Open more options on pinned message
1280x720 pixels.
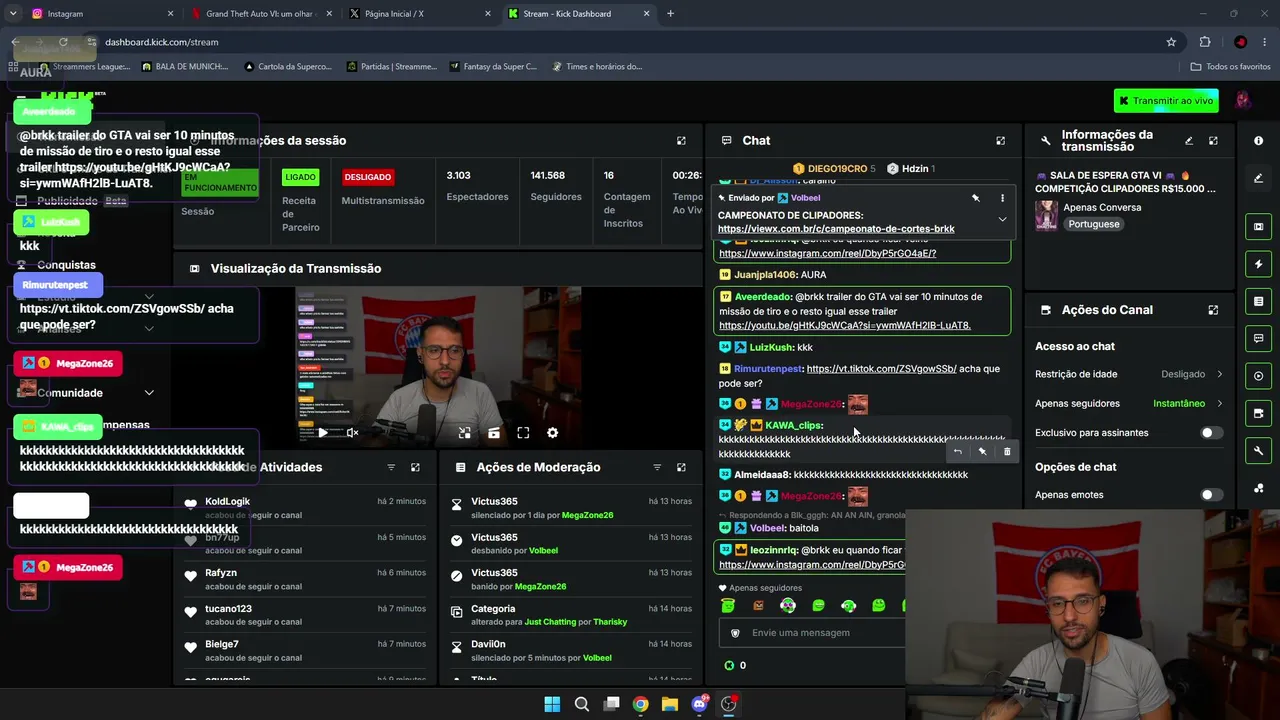pyautogui.click(x=1002, y=198)
